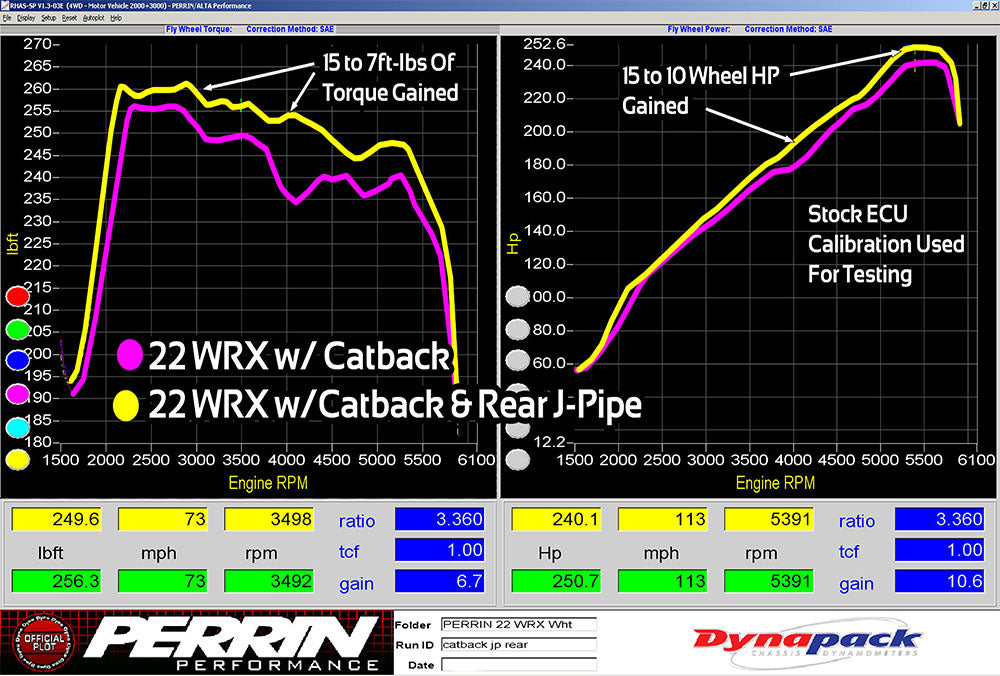Image resolution: width=1000 pixels, height=676 pixels.
Task: Select the yellow run circle on torque graph
Action: tap(18, 459)
